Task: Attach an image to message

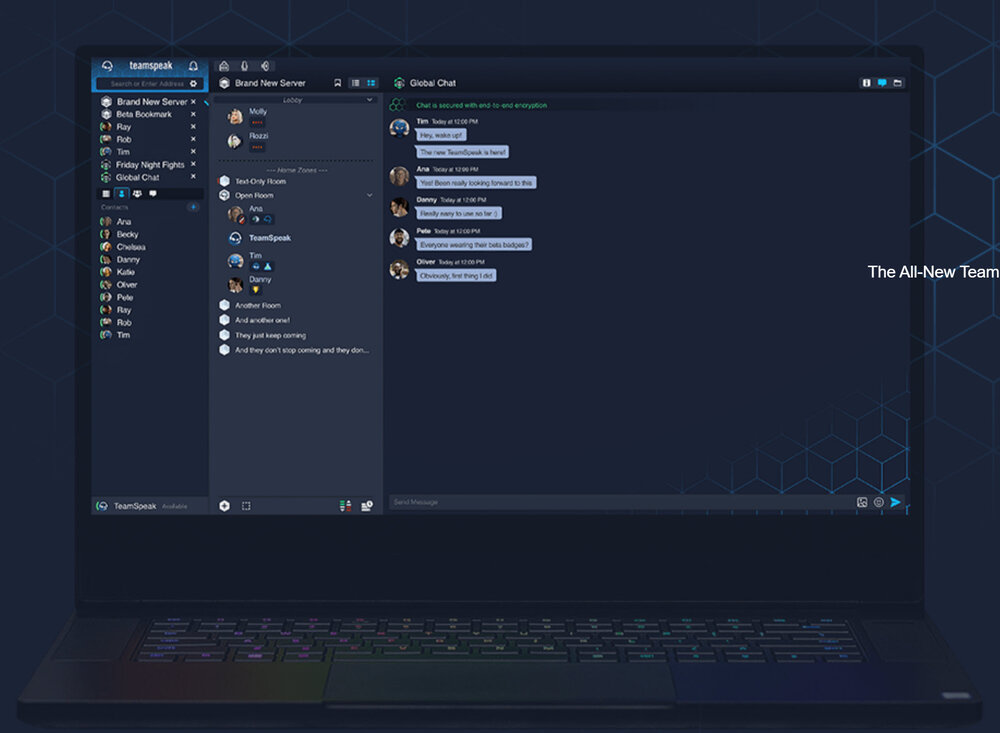Action: point(862,502)
